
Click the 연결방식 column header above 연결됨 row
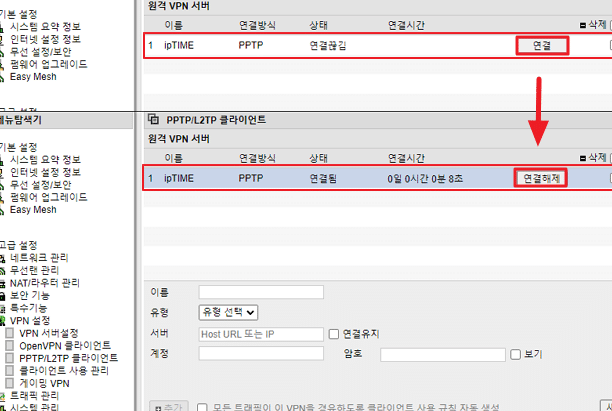[257, 158]
